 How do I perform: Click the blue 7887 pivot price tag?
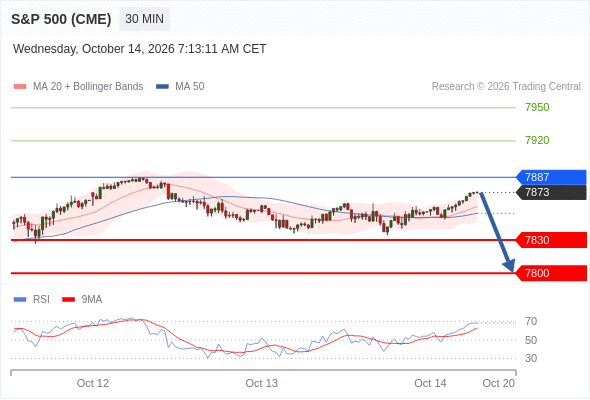551,177
